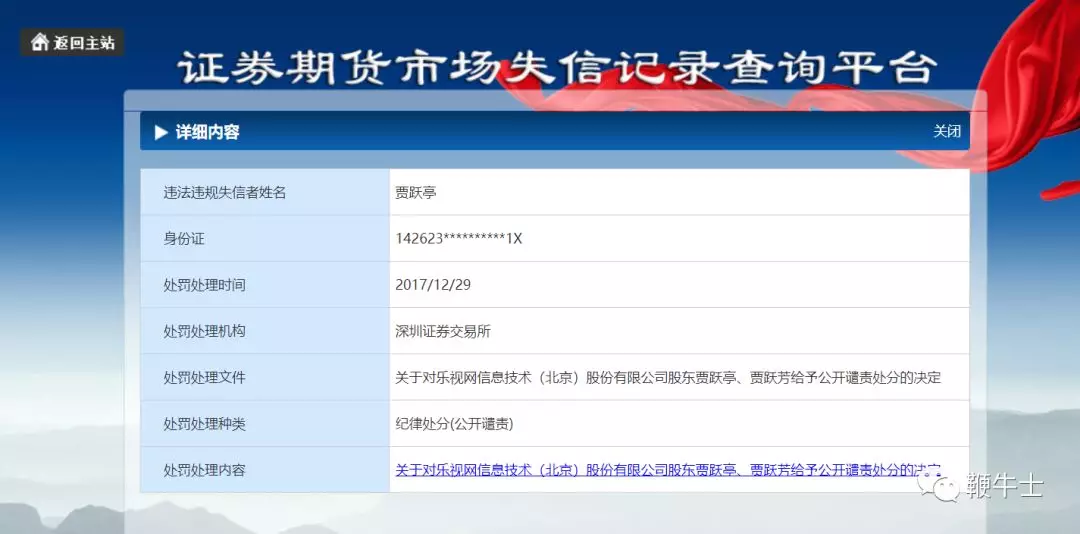Select the ID number 142623**********1X
Screen dimensions: 1080x534
coord(459,239)
